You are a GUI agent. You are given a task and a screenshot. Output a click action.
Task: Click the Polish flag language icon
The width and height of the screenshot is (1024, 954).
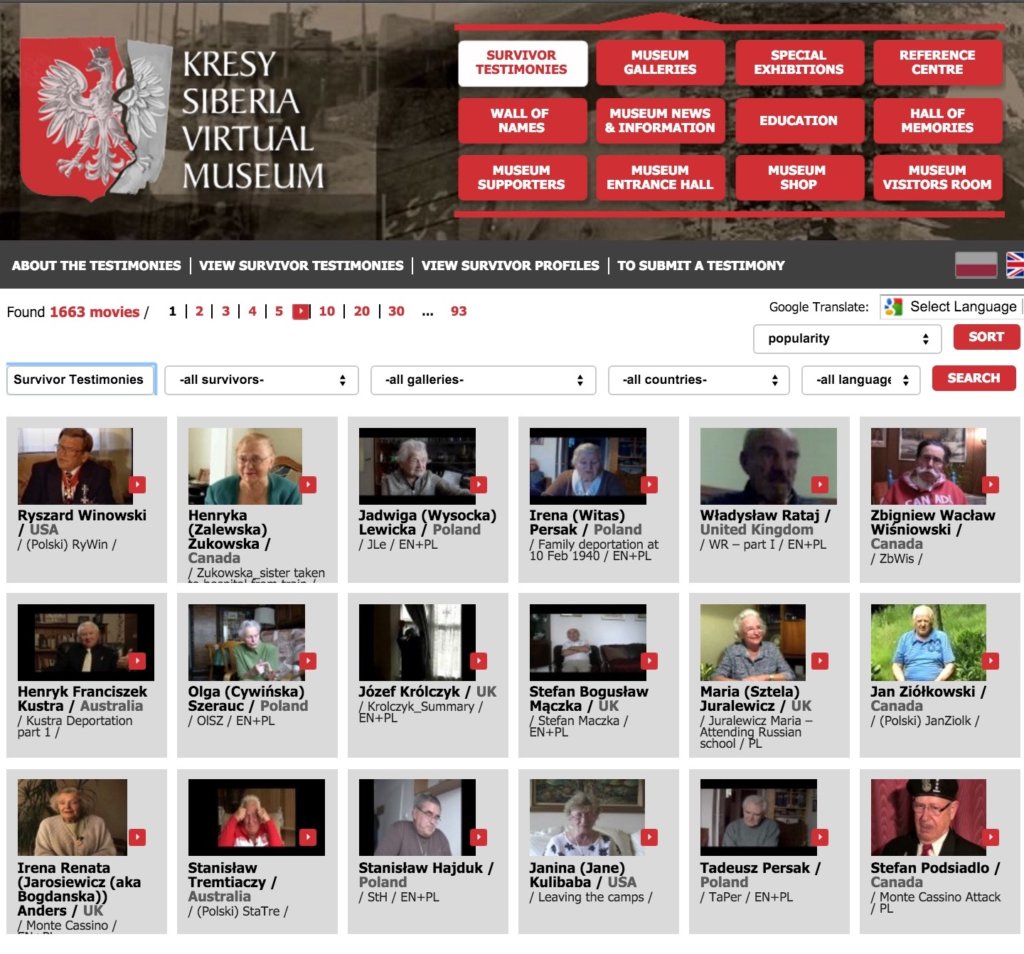click(x=976, y=265)
